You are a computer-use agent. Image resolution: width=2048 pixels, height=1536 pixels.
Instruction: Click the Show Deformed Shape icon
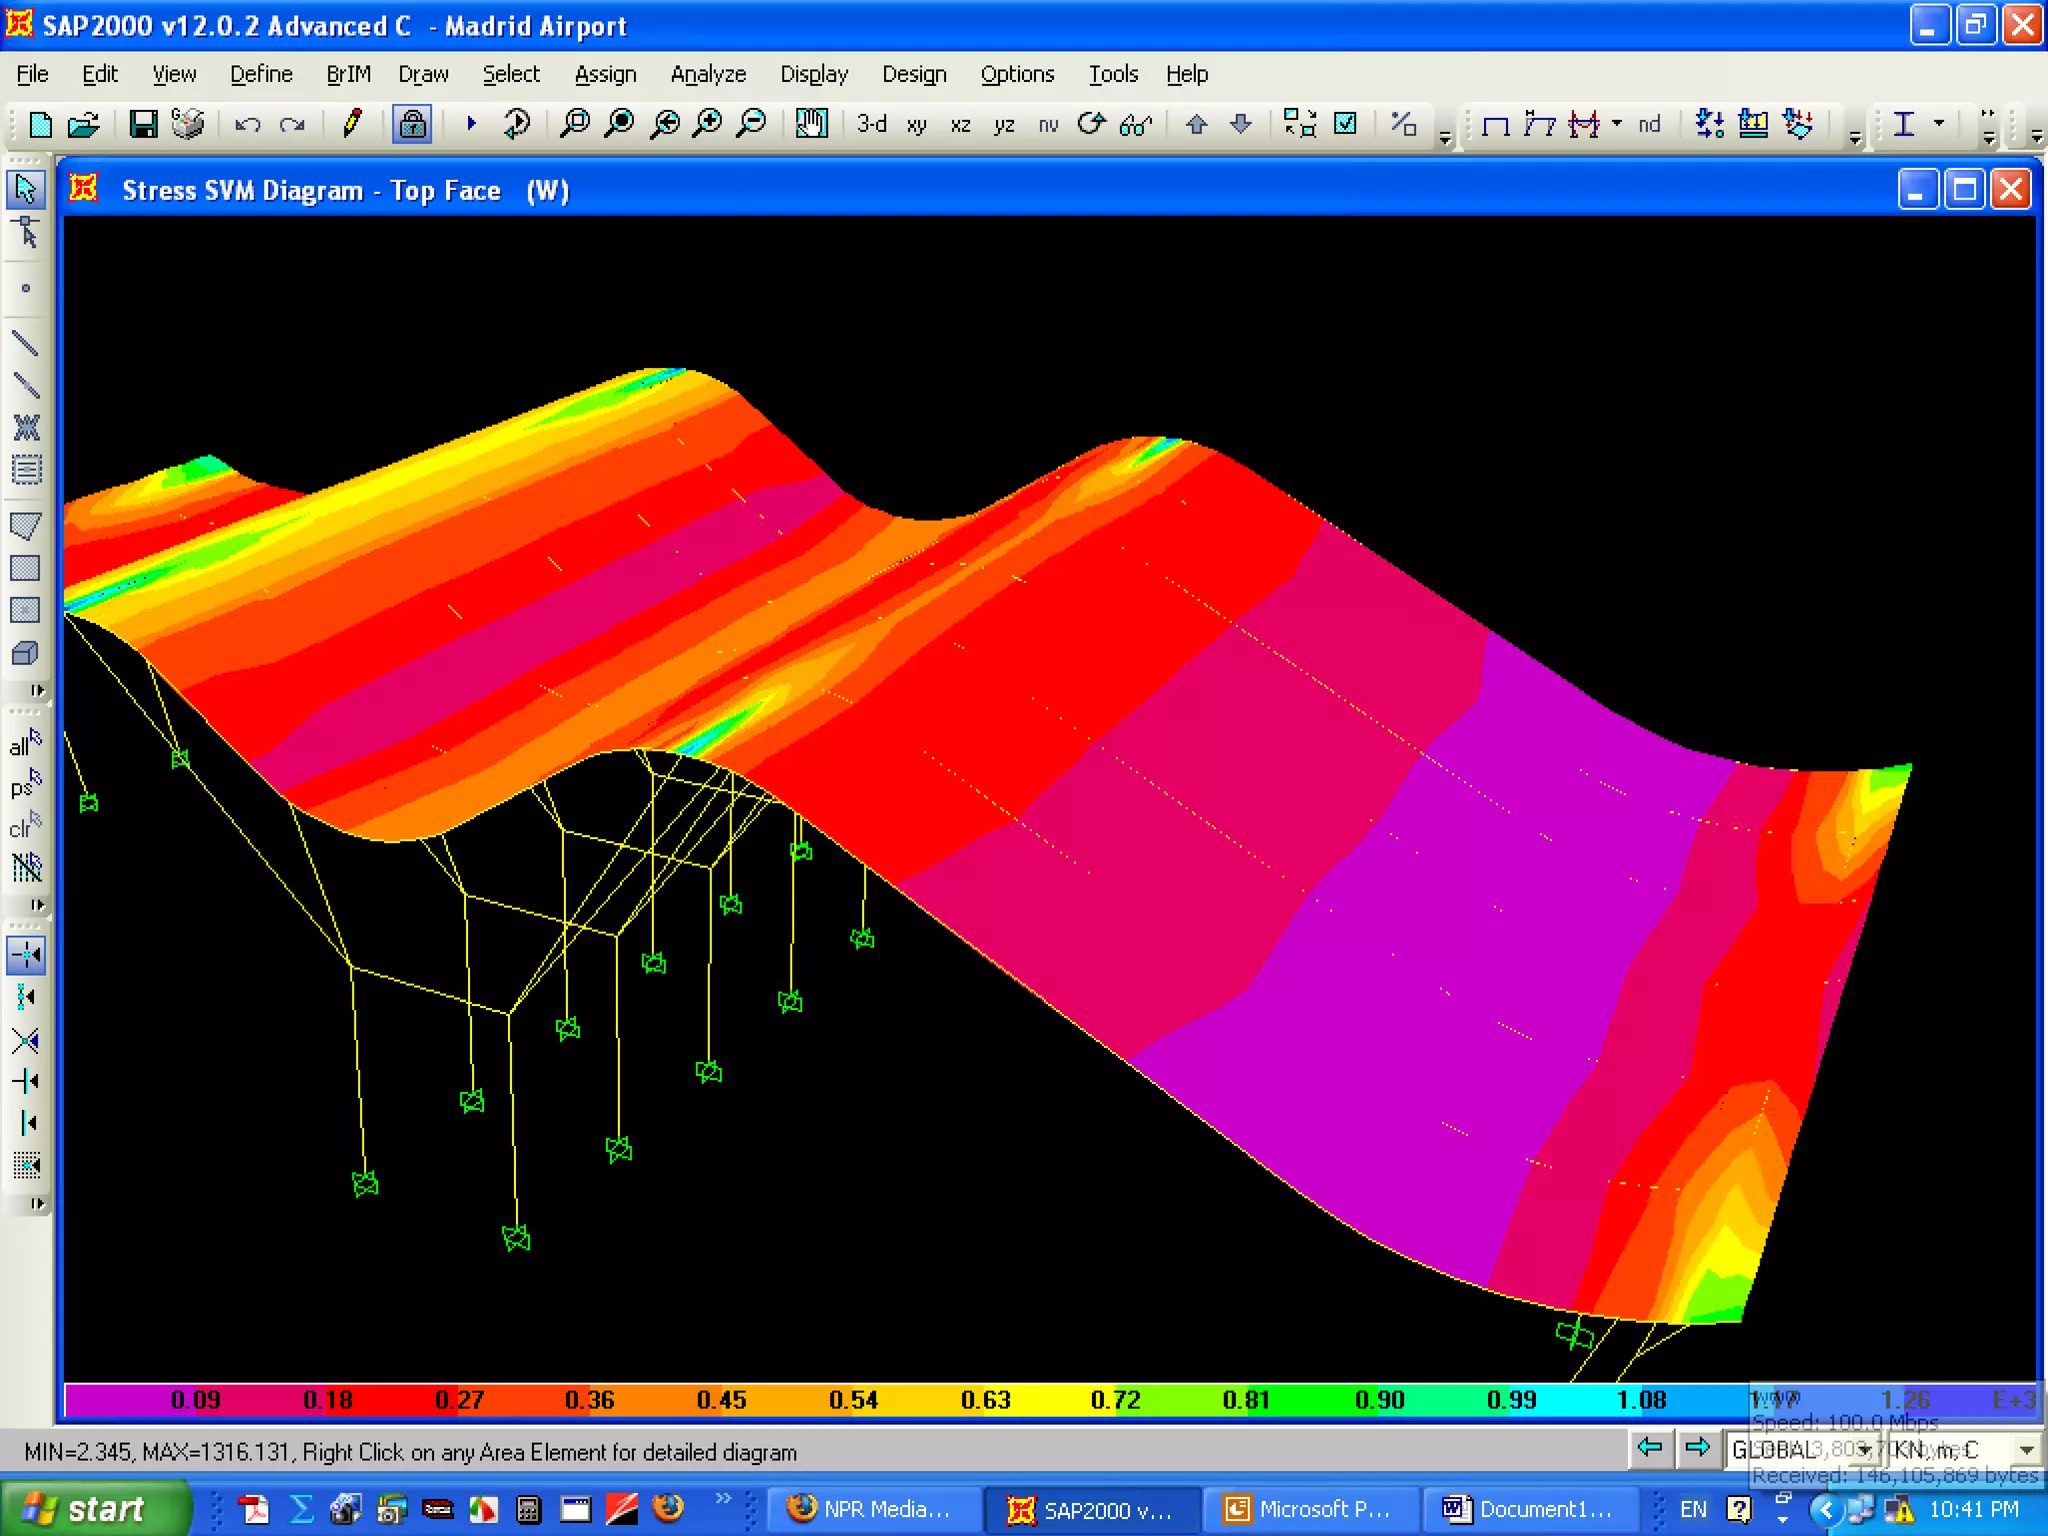click(x=1540, y=124)
